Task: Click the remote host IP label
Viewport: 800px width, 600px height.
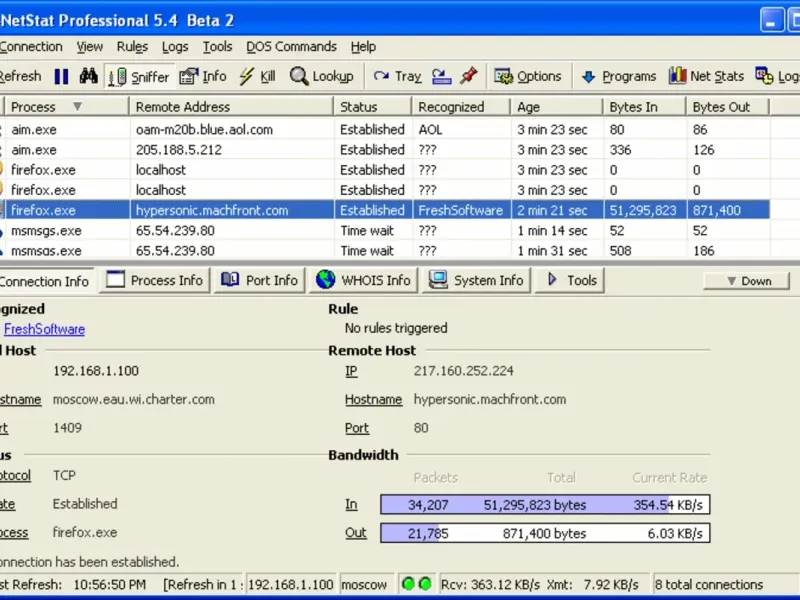Action: click(351, 371)
